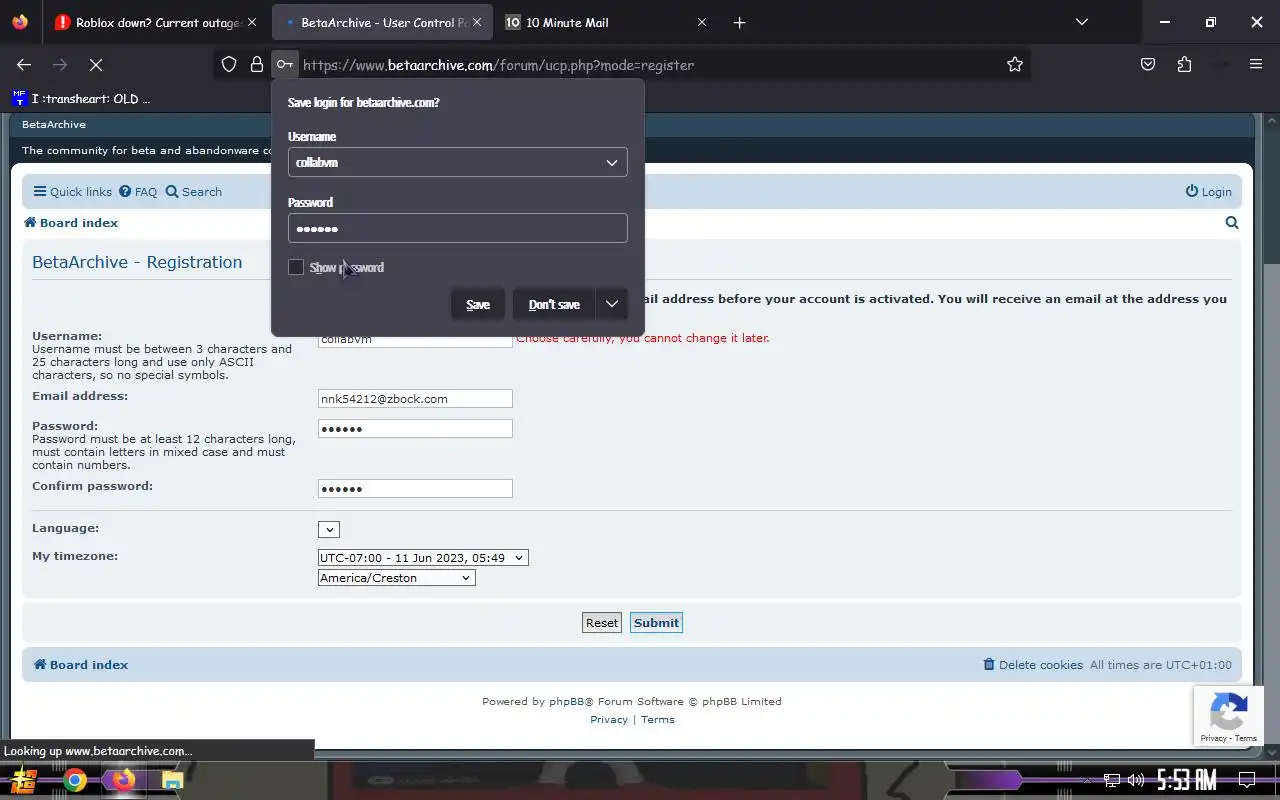Open File Explorer from the taskbar

pyautogui.click(x=172, y=780)
